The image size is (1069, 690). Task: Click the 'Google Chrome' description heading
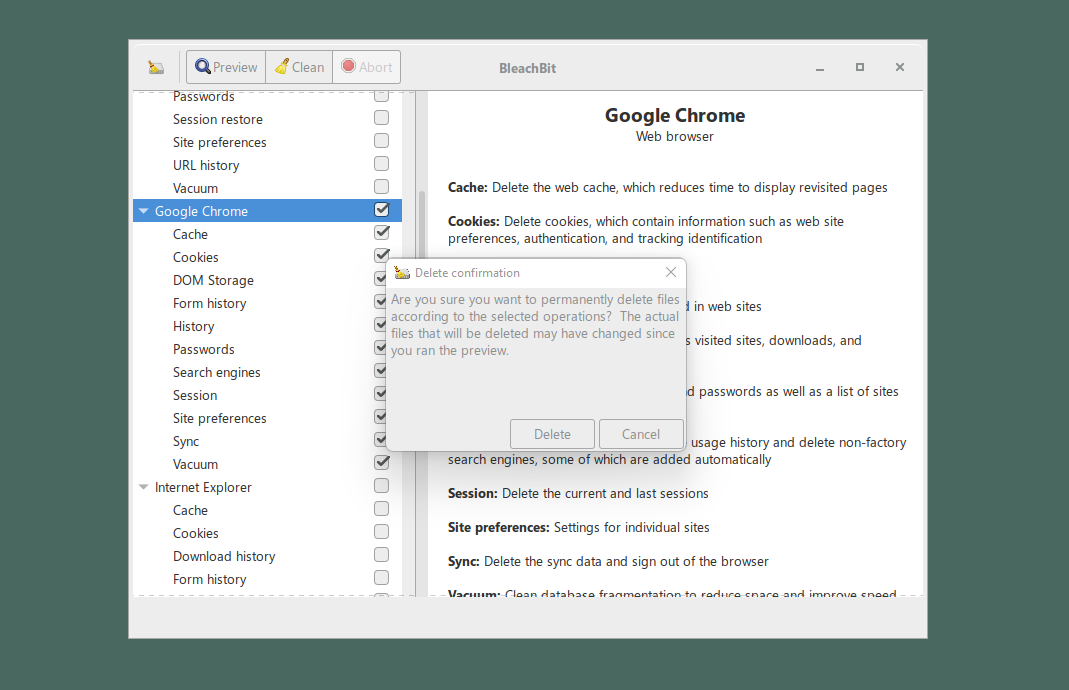coord(675,115)
